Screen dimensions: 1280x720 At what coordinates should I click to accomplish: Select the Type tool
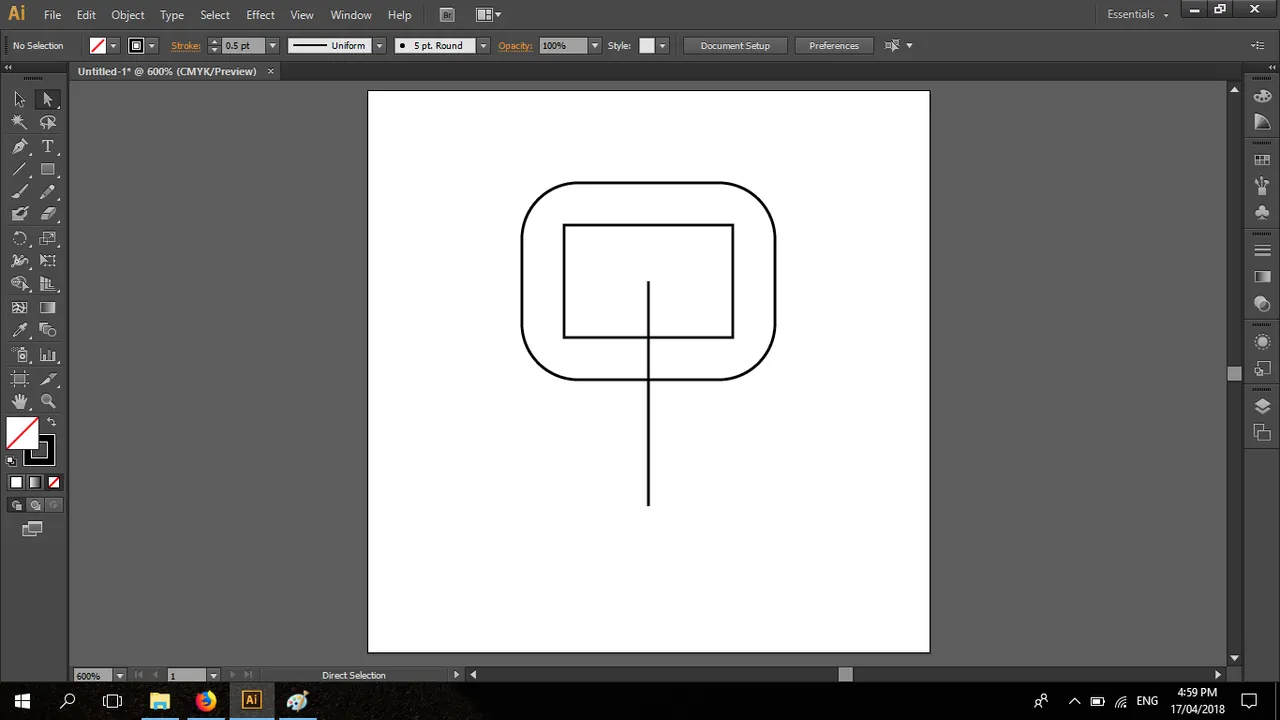click(47, 146)
